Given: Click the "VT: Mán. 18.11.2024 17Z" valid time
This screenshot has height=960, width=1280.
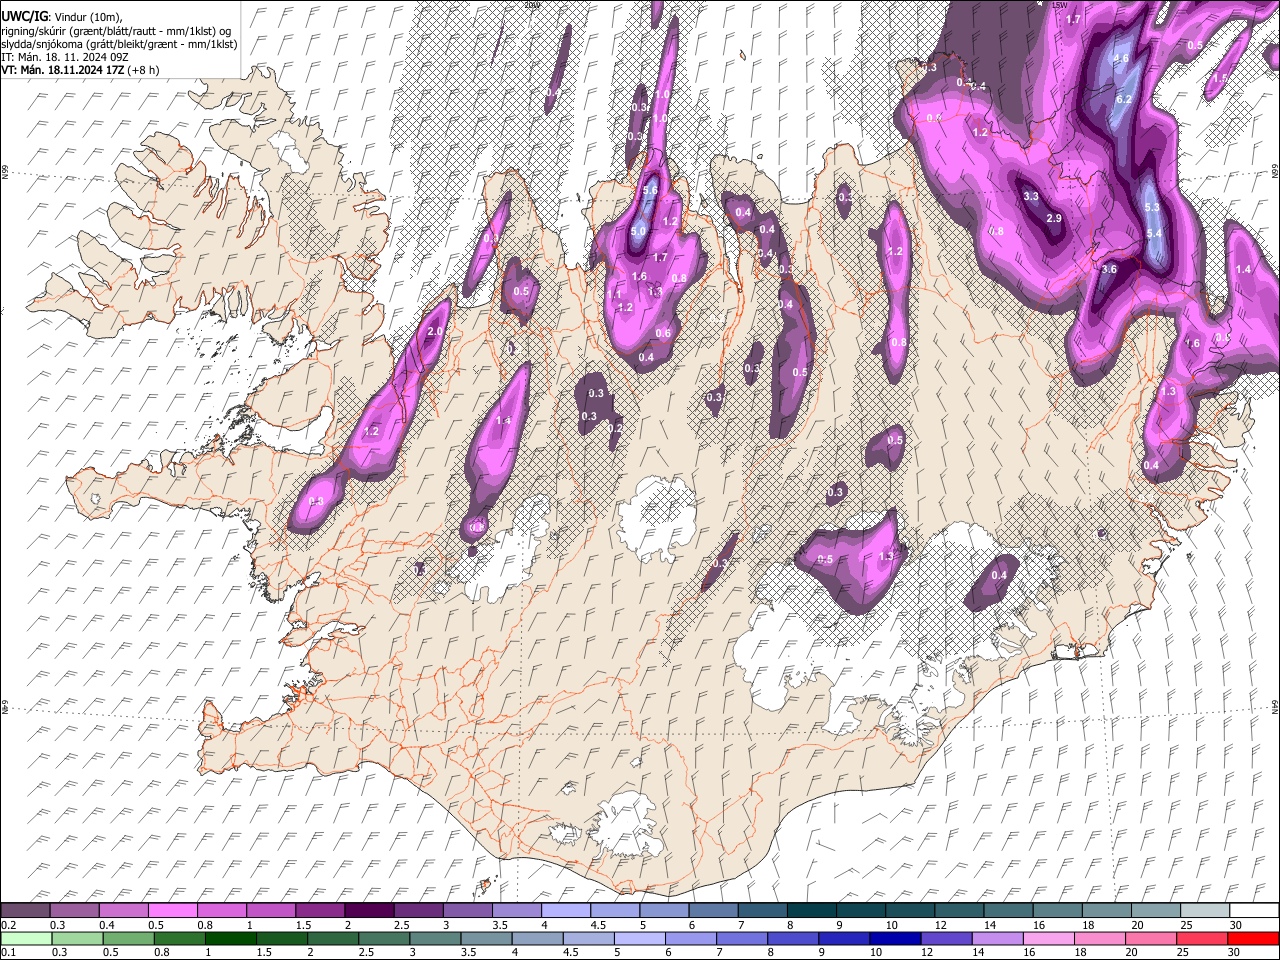Looking at the screenshot, I should coord(62,70).
